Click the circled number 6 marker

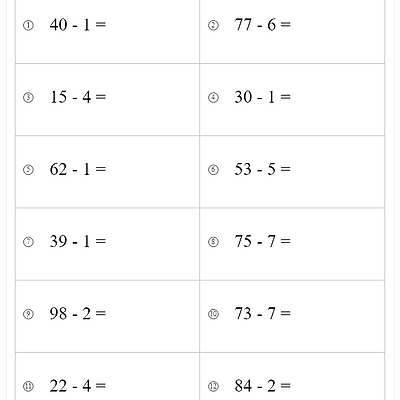(x=213, y=170)
